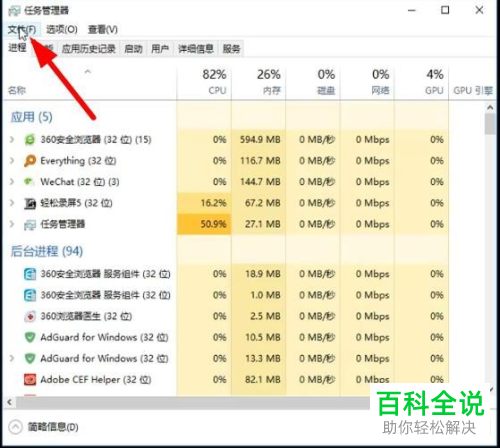Switch to the 启动 tab
500x448 pixels.
coord(133,49)
